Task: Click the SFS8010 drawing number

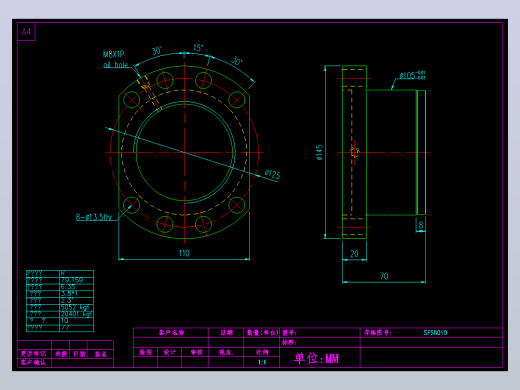Action: click(435, 333)
